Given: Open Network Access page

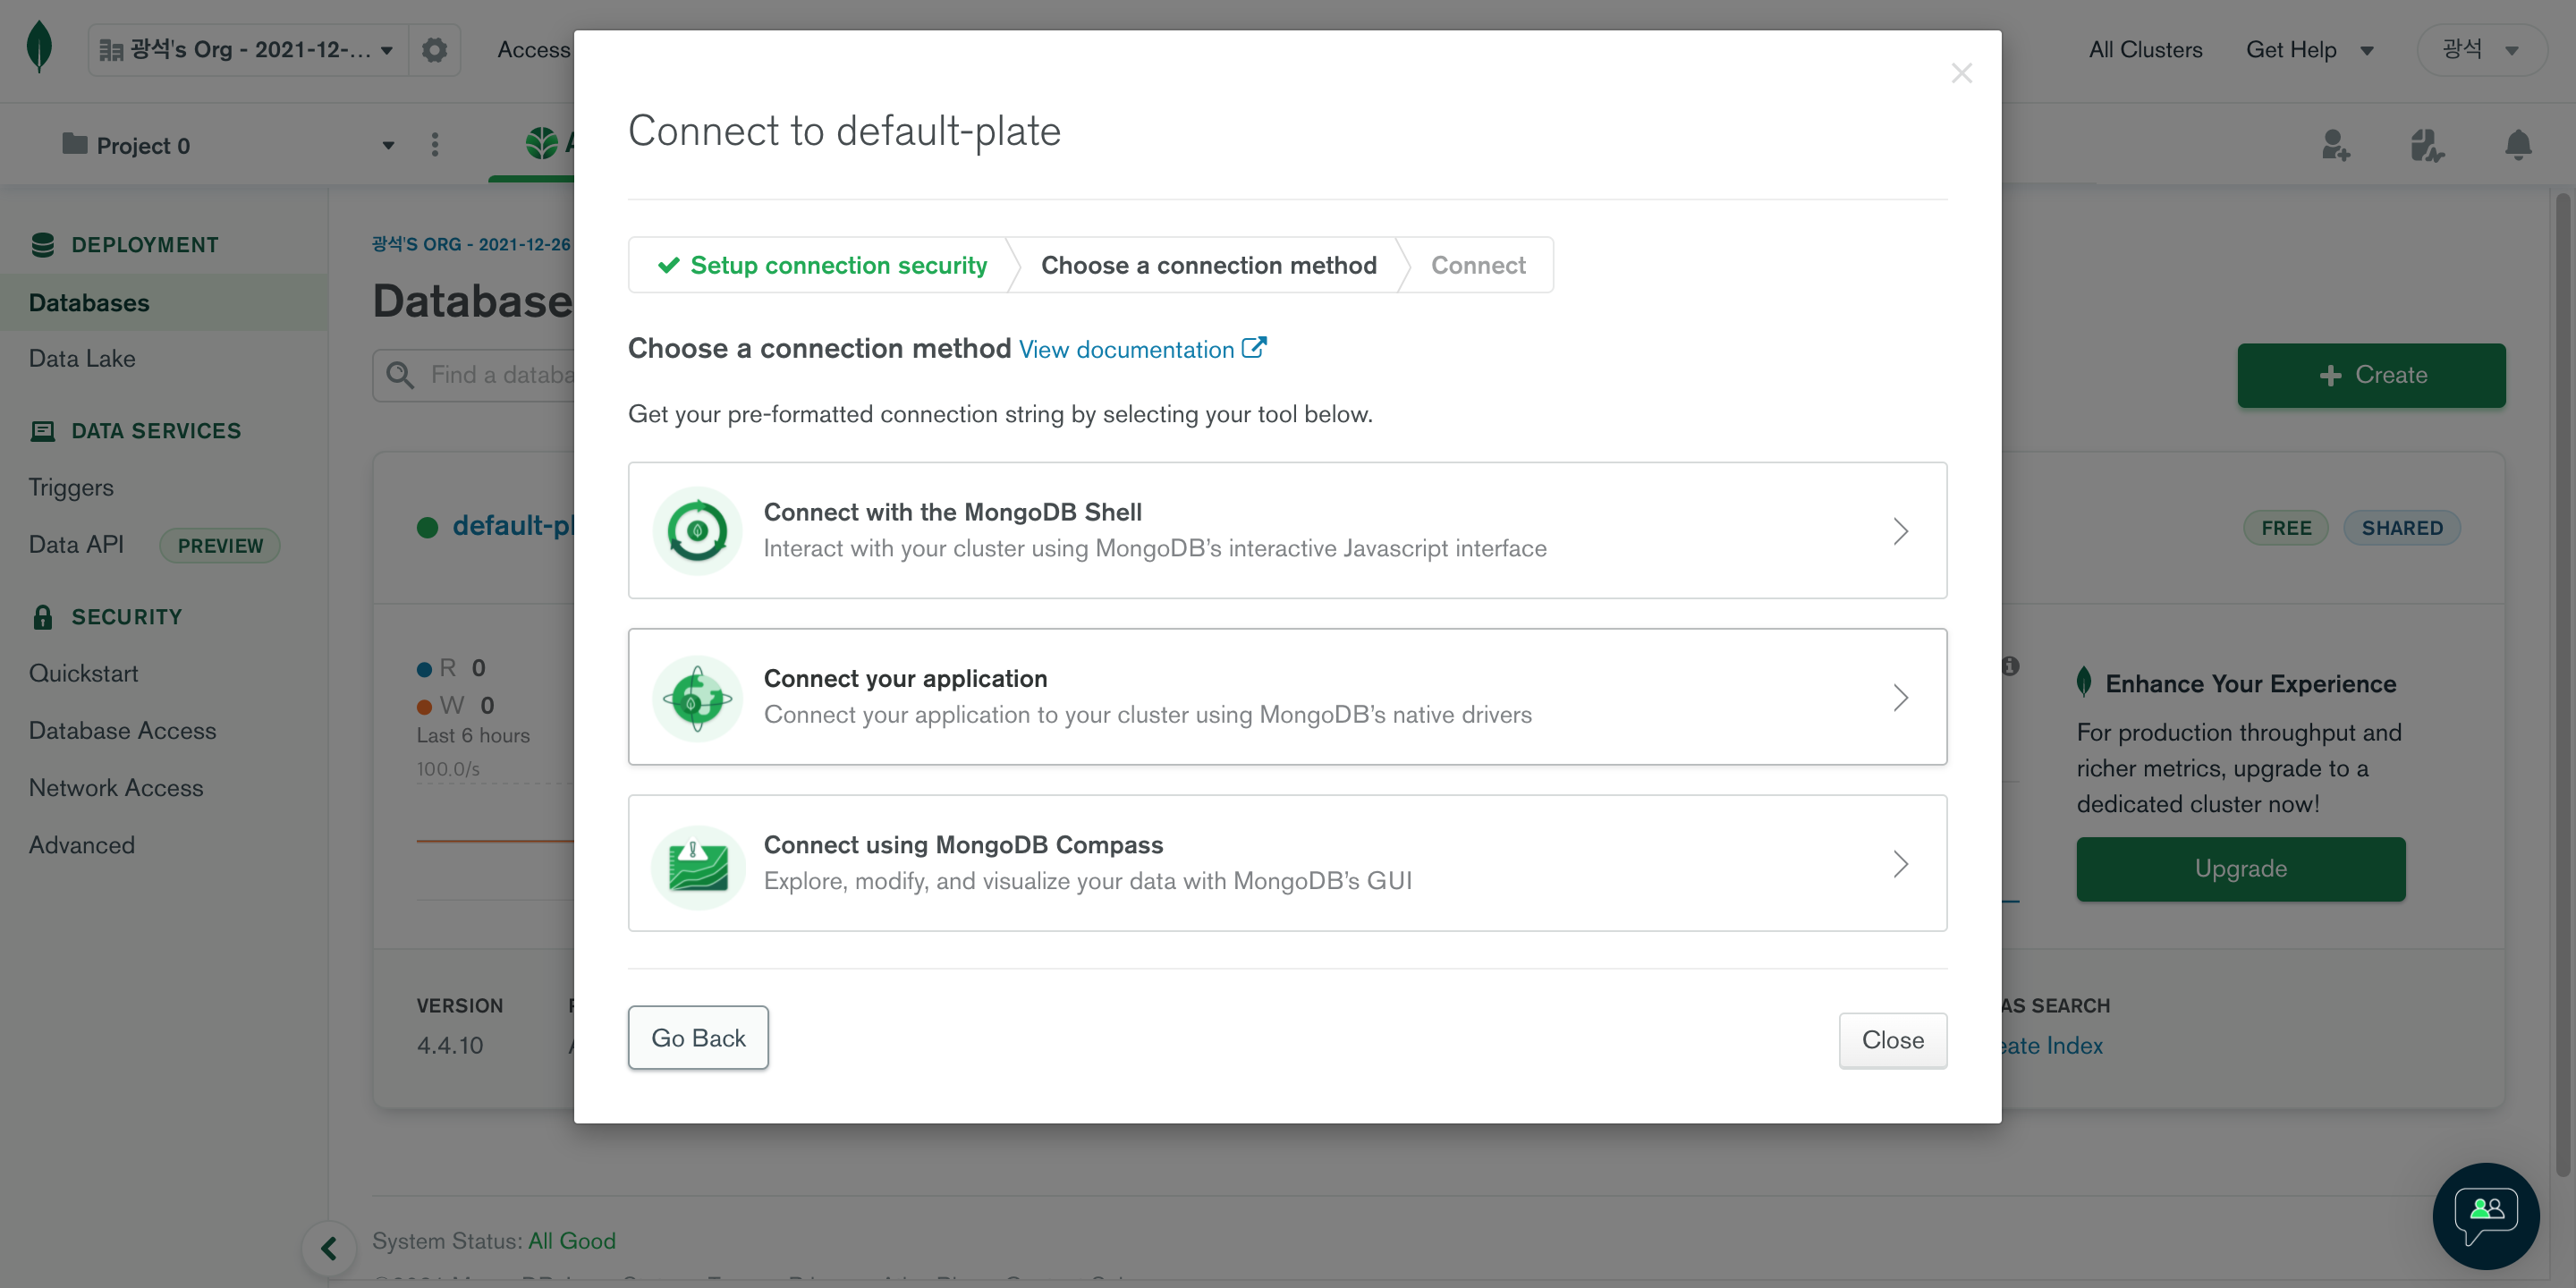Looking at the screenshot, I should tap(116, 788).
